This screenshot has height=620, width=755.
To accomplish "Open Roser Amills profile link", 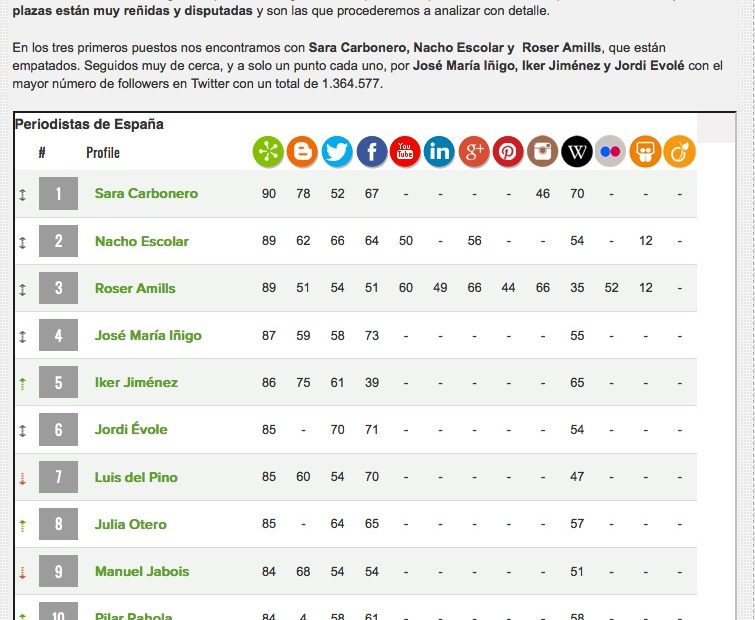I will coord(135,288).
